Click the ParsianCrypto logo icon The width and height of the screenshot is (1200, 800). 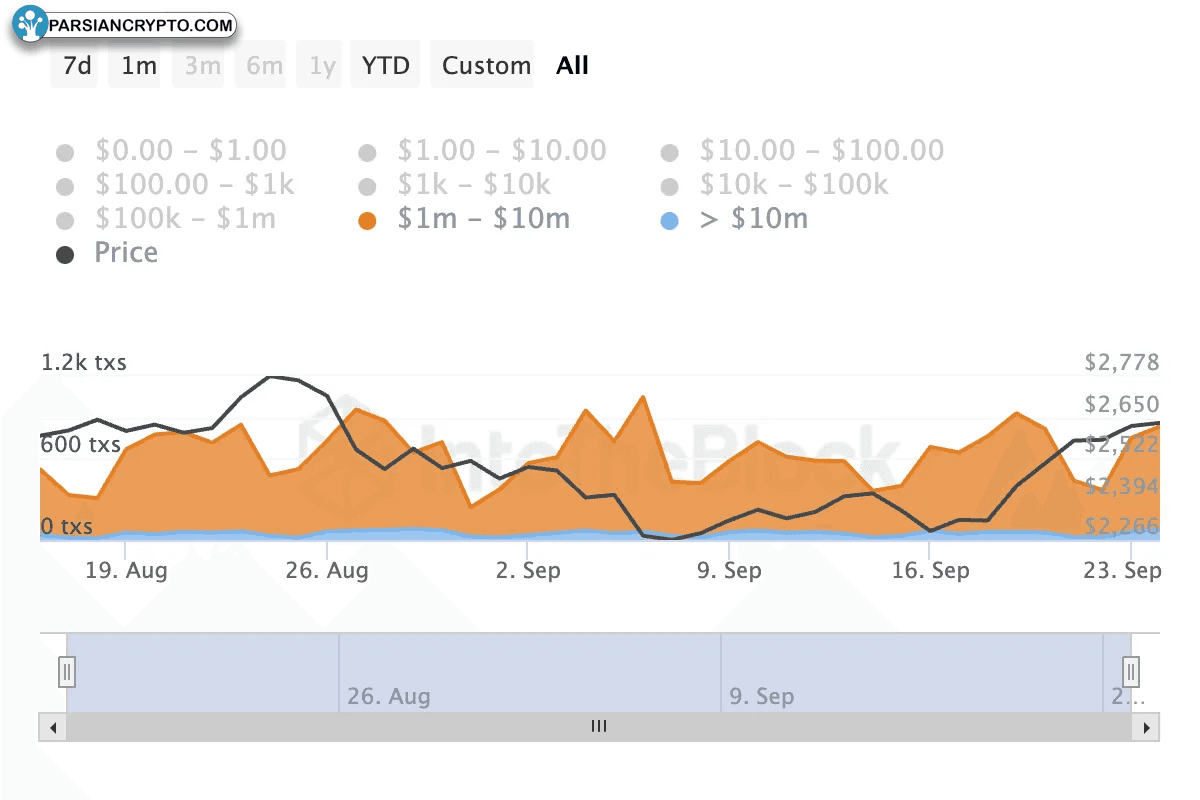pos(32,24)
